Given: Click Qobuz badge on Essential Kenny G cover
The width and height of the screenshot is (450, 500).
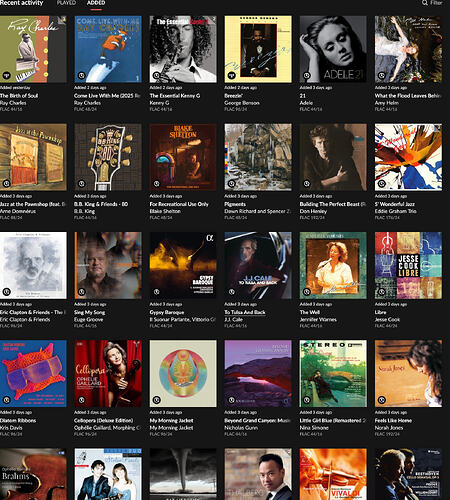Looking at the screenshot, I should point(157,75).
